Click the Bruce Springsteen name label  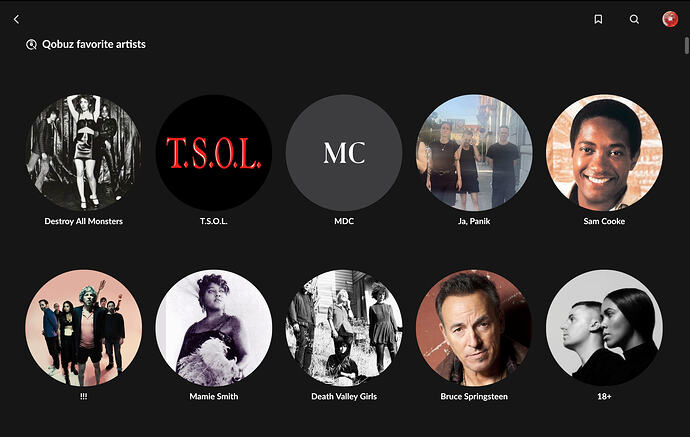coord(474,397)
